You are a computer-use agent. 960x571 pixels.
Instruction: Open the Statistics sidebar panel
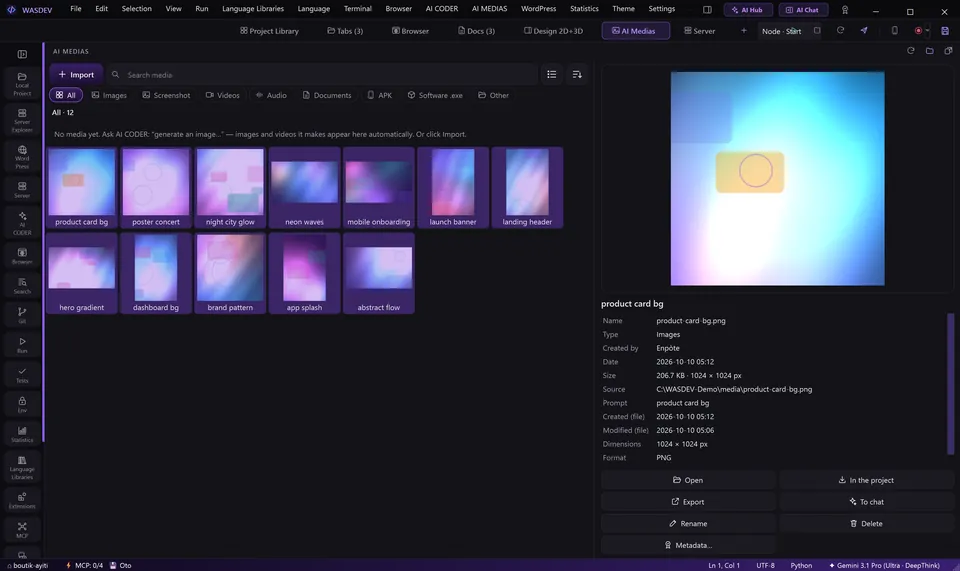[x=22, y=434]
